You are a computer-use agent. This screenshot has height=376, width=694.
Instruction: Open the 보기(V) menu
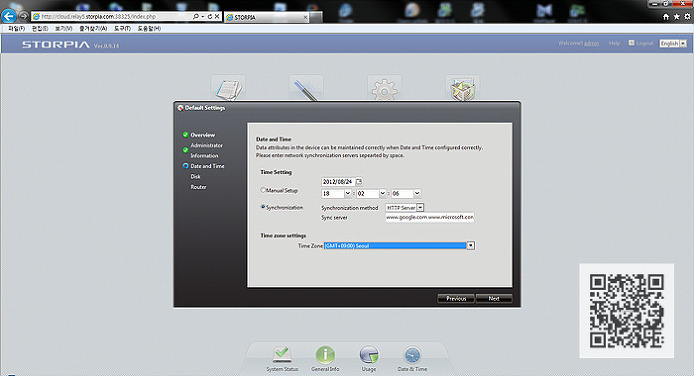pyautogui.click(x=64, y=28)
